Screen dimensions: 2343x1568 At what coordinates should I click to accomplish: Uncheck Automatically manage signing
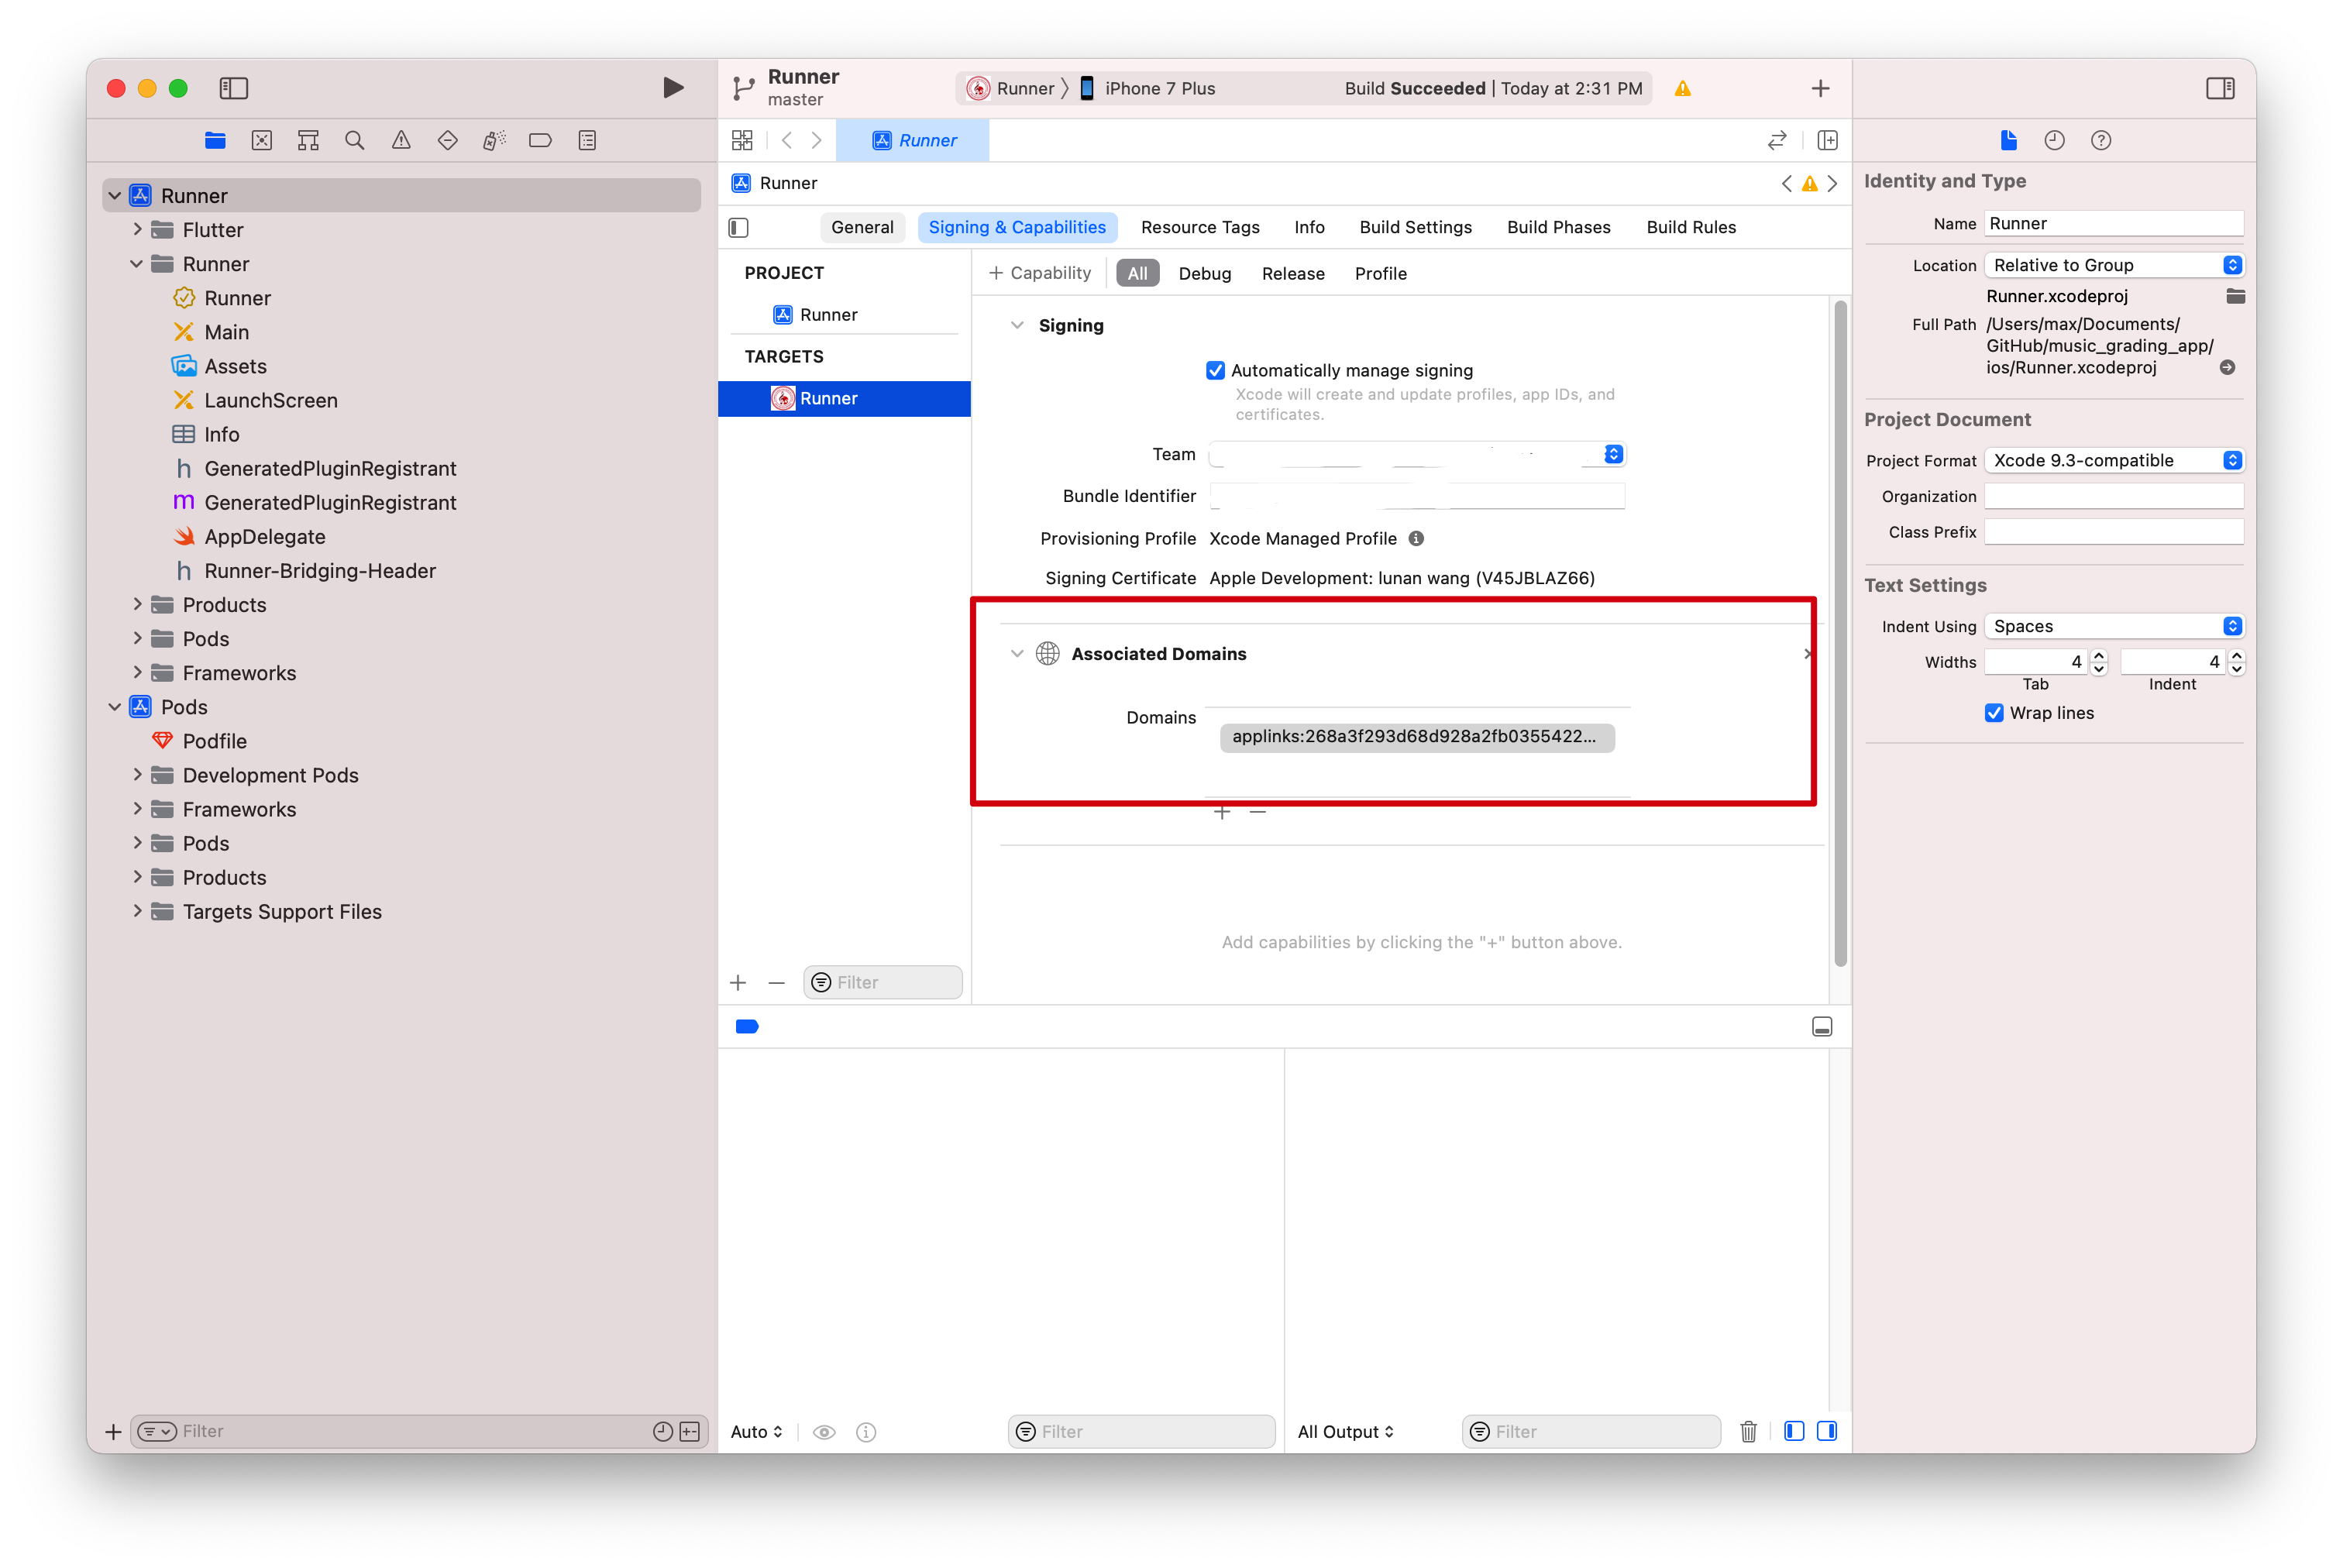click(1215, 371)
